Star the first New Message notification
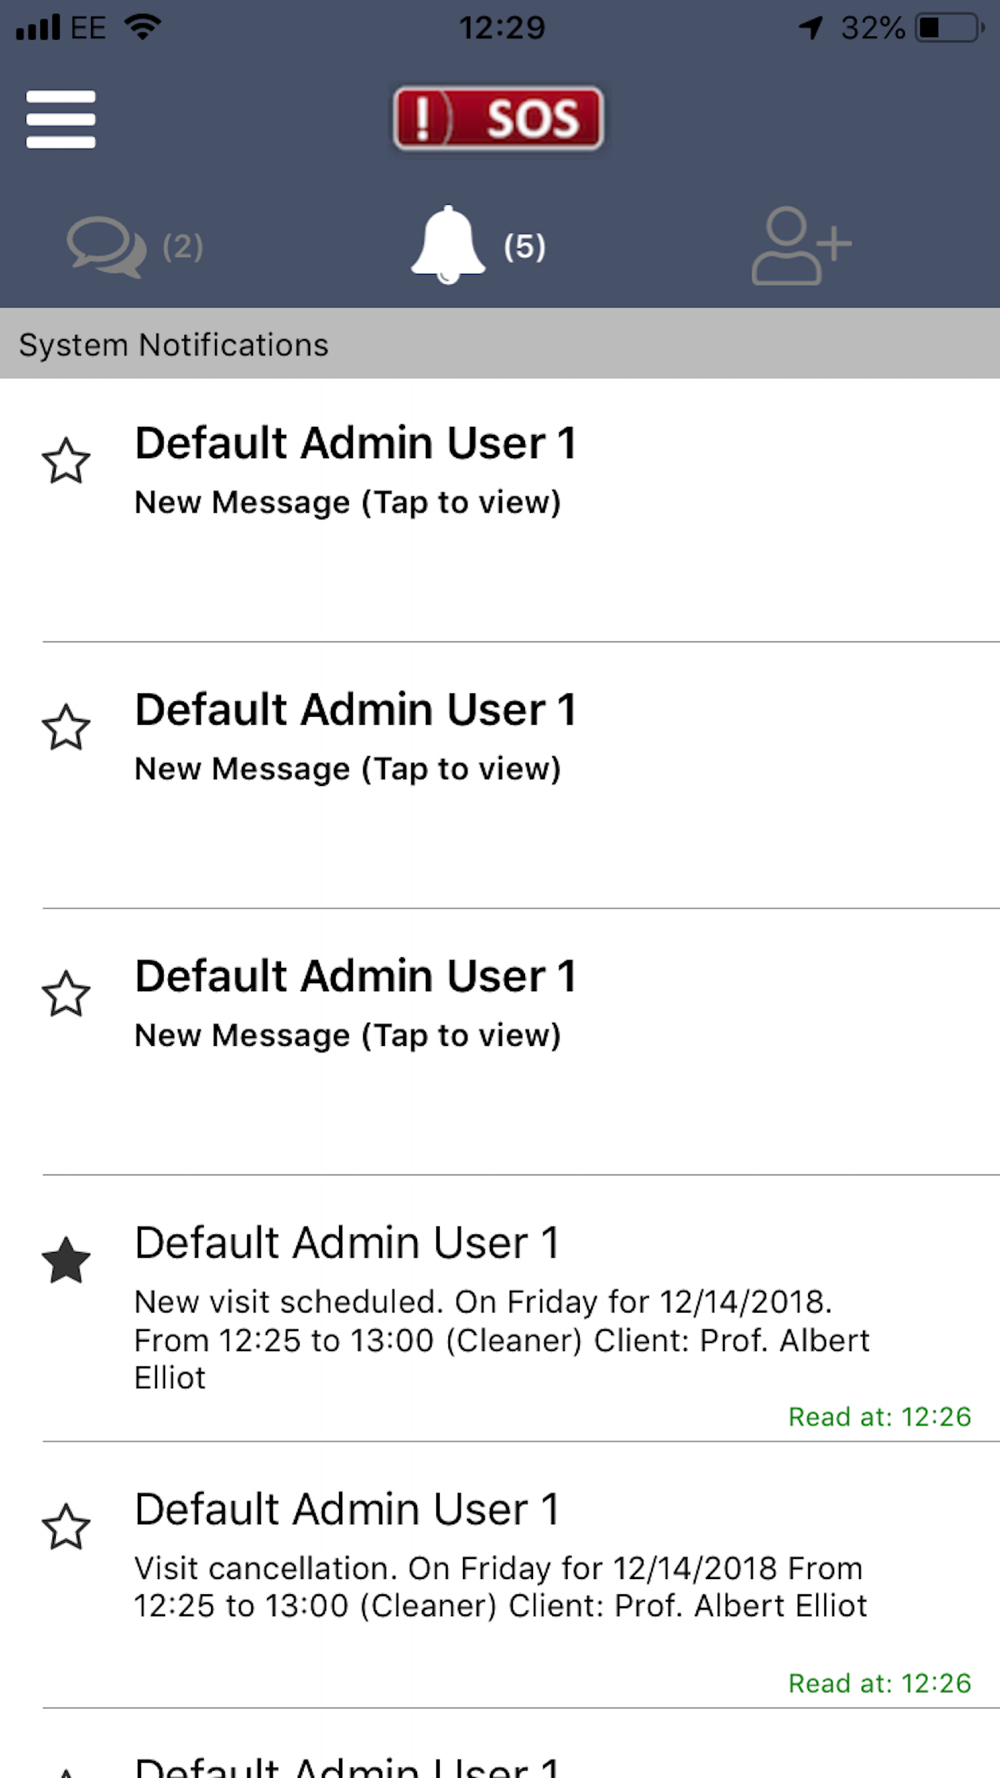Image resolution: width=1000 pixels, height=1778 pixels. [66, 461]
